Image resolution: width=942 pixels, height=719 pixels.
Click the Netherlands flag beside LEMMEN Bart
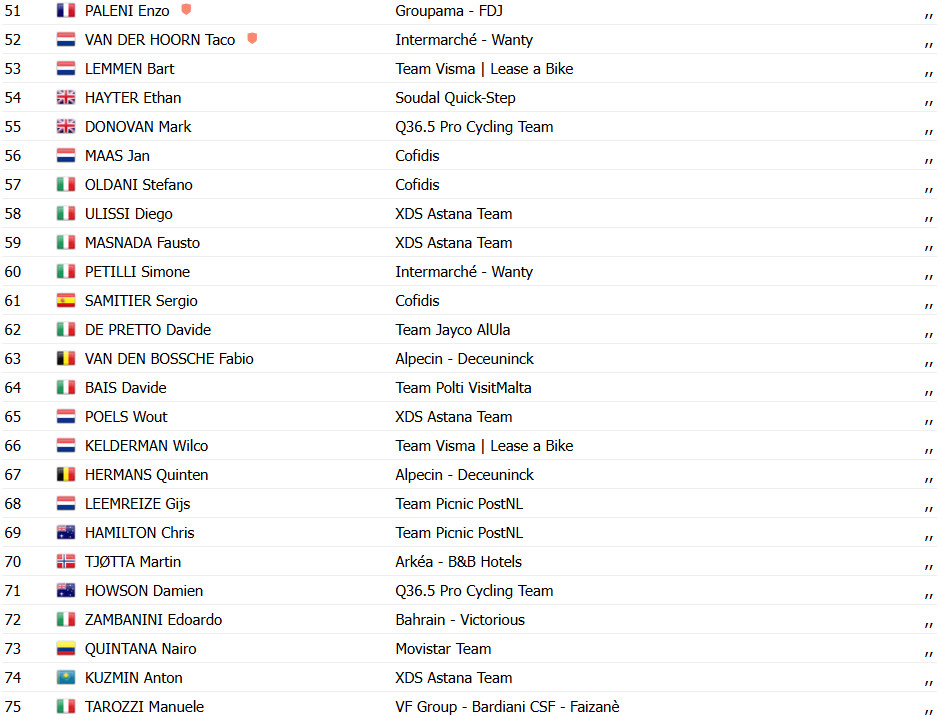coord(66,68)
